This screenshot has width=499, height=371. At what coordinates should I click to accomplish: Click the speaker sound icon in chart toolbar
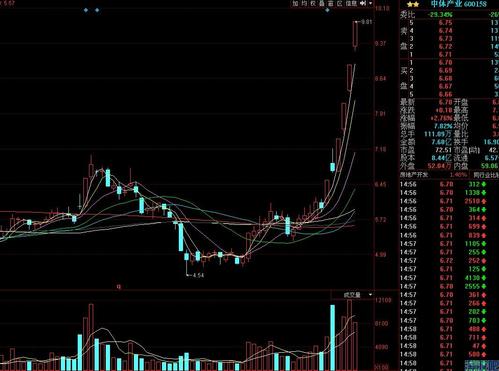(363, 3)
